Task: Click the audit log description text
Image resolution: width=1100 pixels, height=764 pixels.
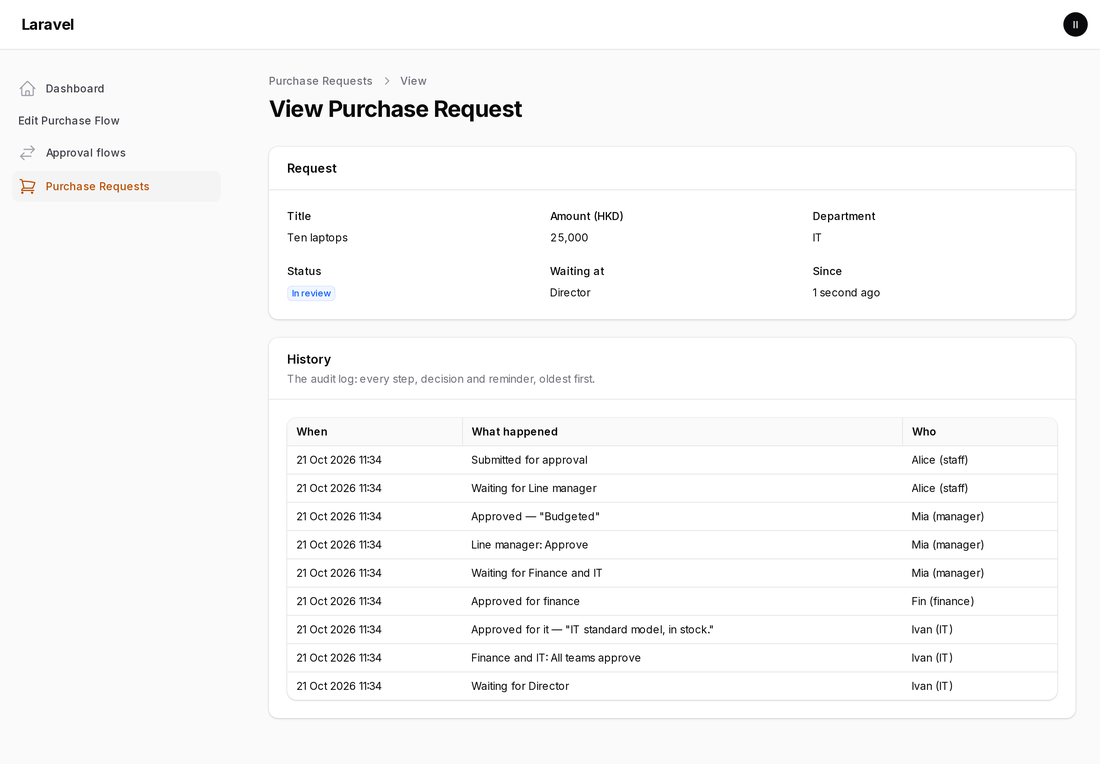Action: [x=441, y=379]
